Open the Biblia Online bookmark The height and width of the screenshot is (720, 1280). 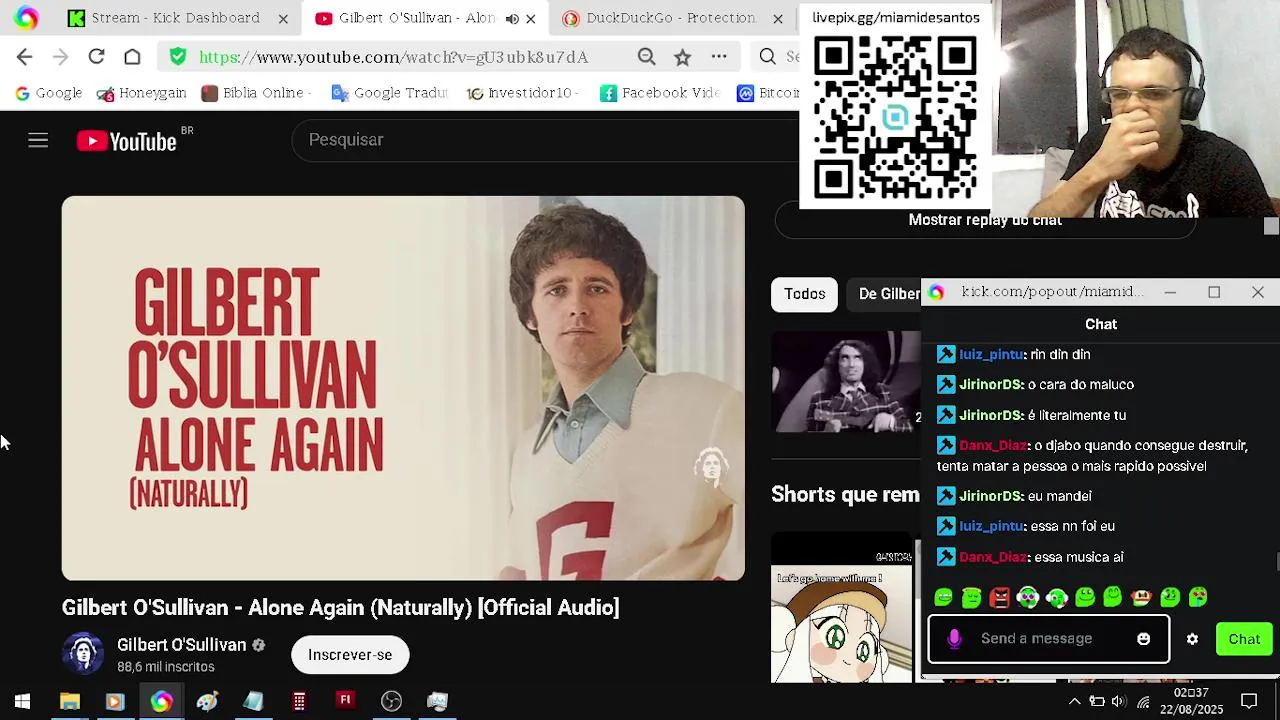pos(256,93)
